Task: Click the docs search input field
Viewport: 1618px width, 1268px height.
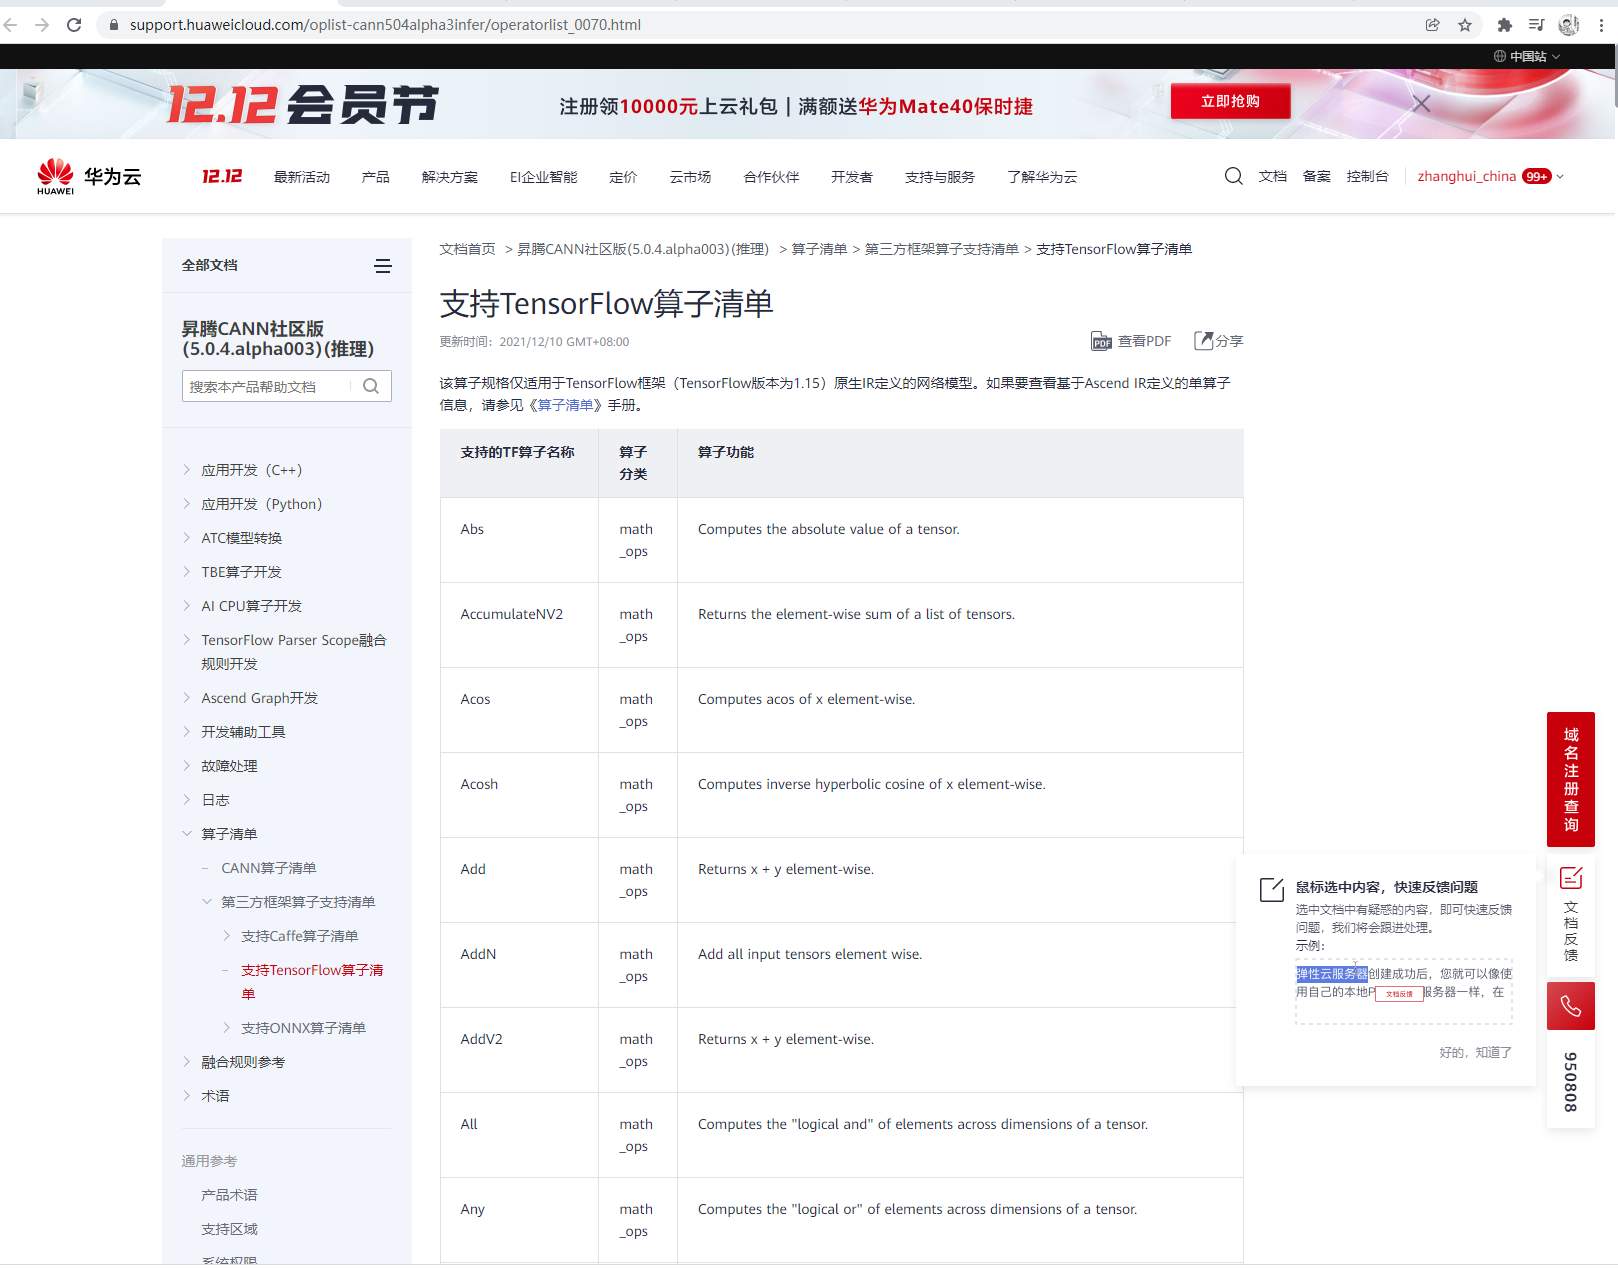Action: coord(267,386)
